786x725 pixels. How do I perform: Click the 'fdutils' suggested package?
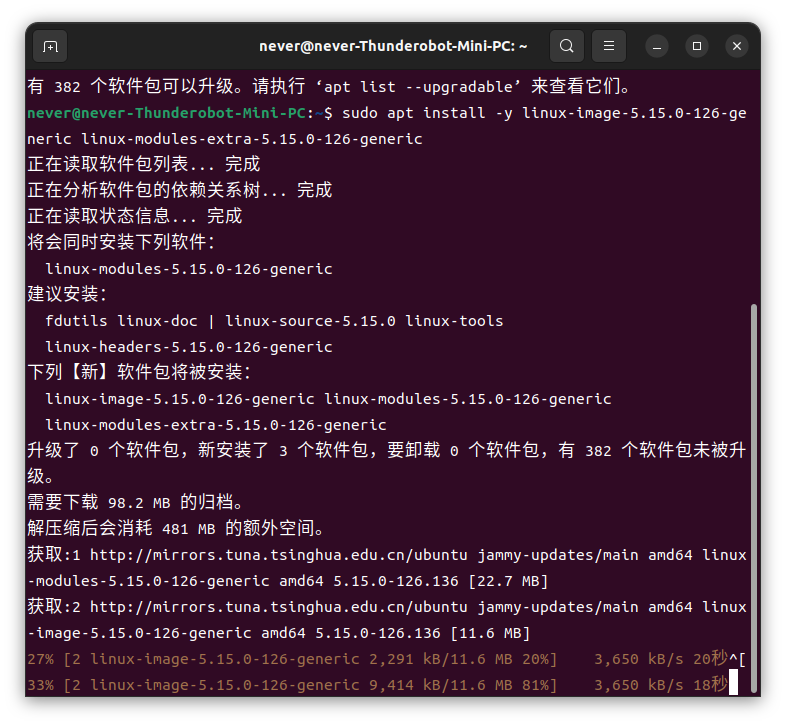coord(76,321)
